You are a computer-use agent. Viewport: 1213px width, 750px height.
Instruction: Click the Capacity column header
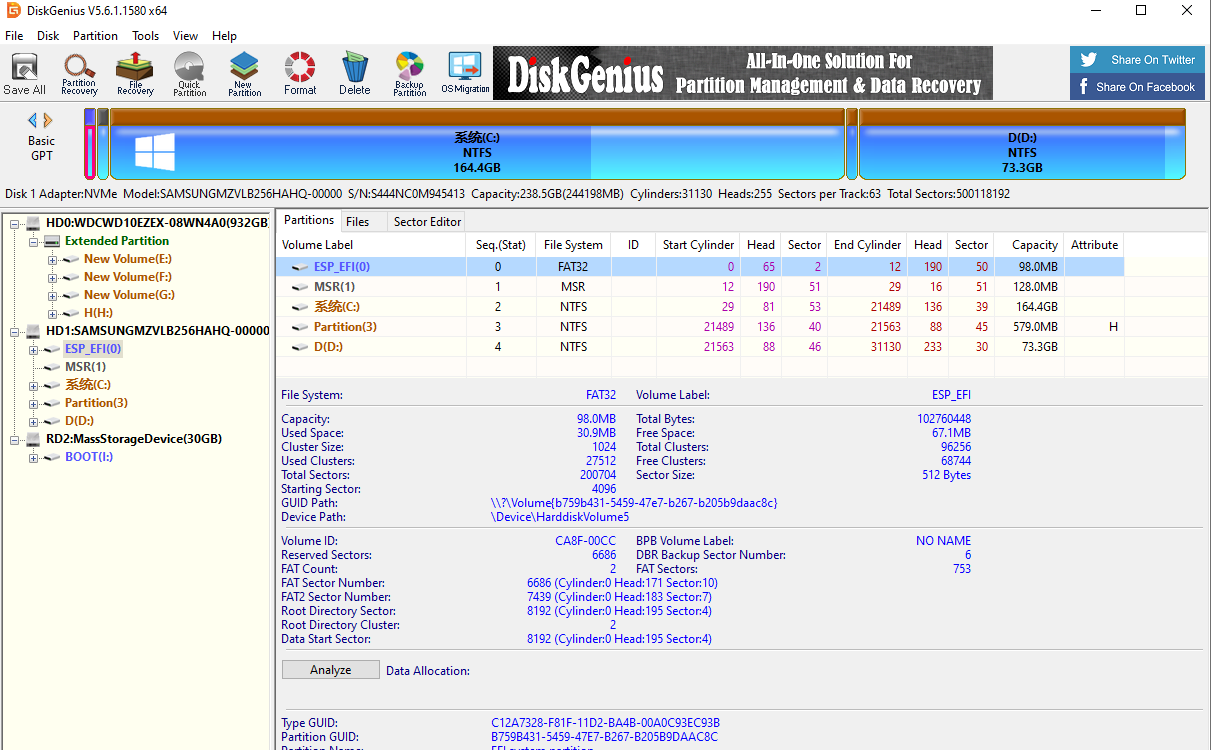pos(1030,245)
